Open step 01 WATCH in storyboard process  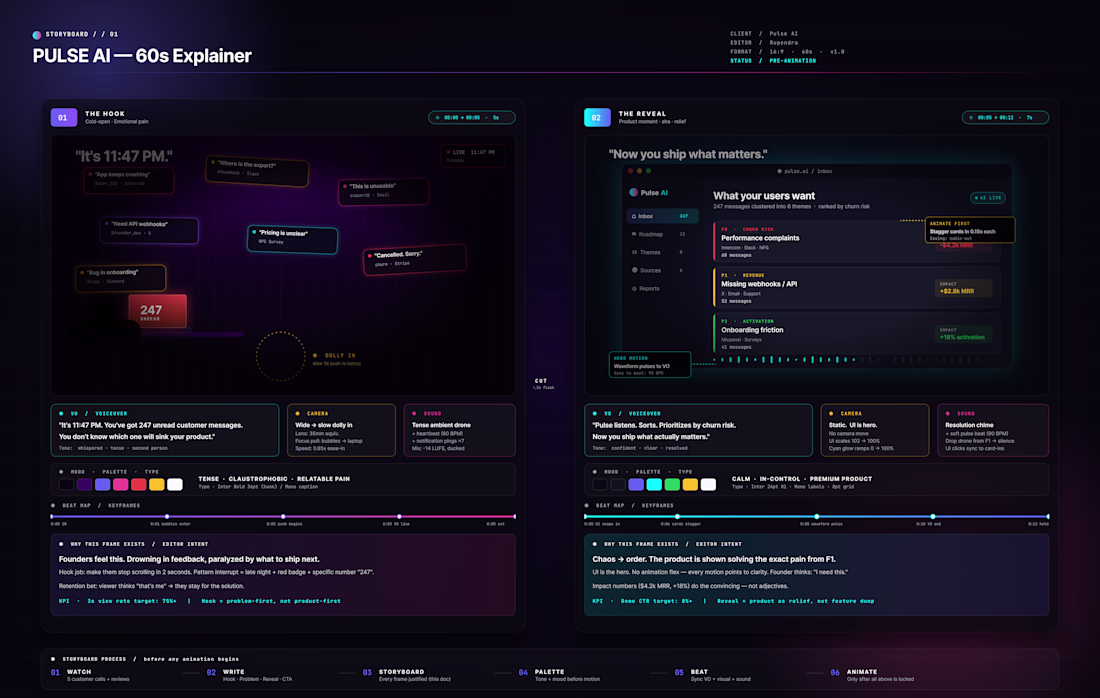pos(90,675)
